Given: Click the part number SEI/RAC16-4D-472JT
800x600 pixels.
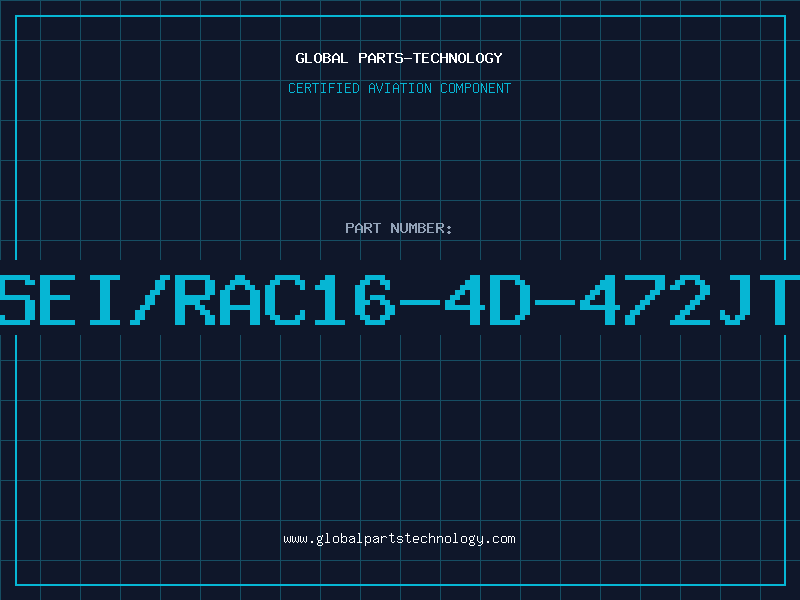Looking at the screenshot, I should [x=400, y=300].
